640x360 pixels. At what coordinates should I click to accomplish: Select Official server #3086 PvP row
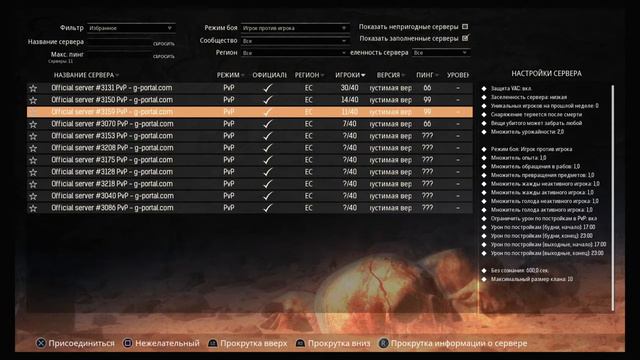point(250,208)
